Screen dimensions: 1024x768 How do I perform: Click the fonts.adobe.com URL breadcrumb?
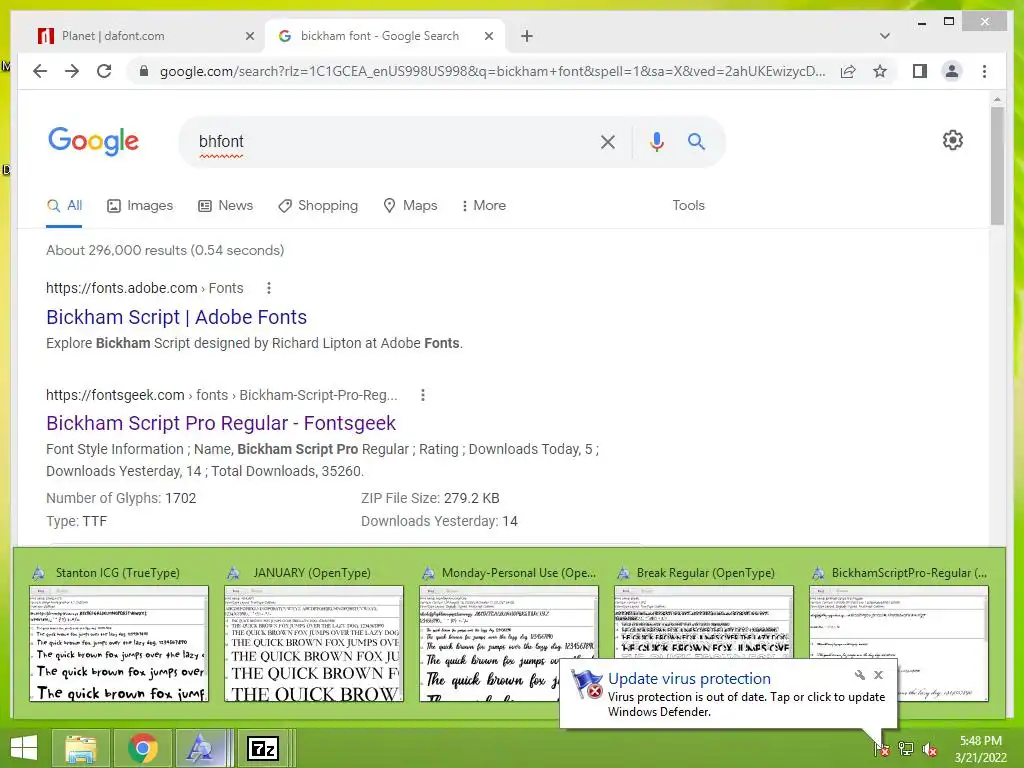(144, 288)
